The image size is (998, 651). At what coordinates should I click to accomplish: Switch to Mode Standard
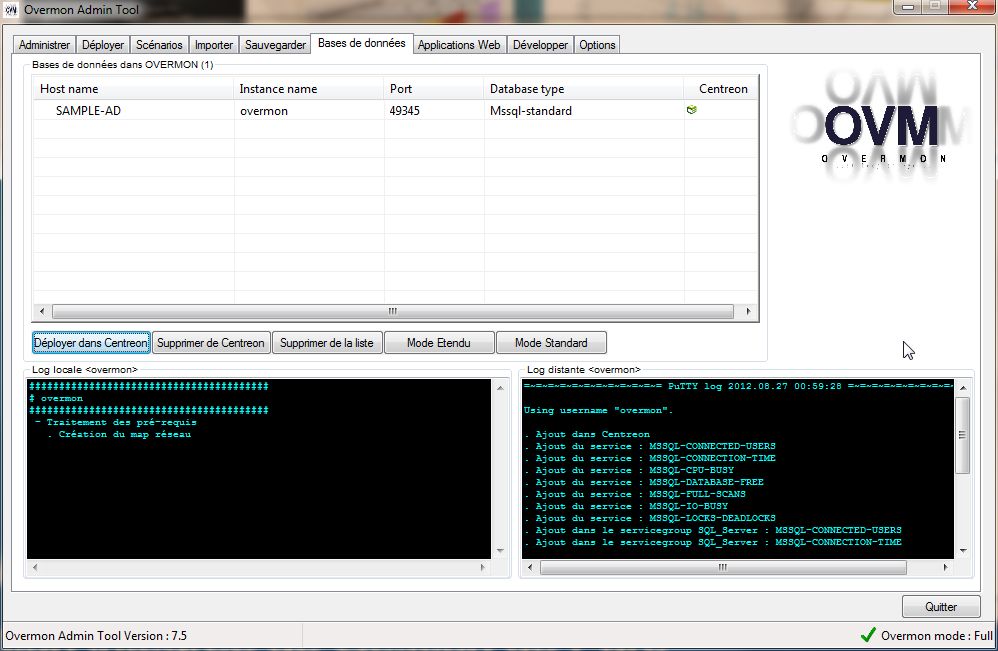[551, 343]
